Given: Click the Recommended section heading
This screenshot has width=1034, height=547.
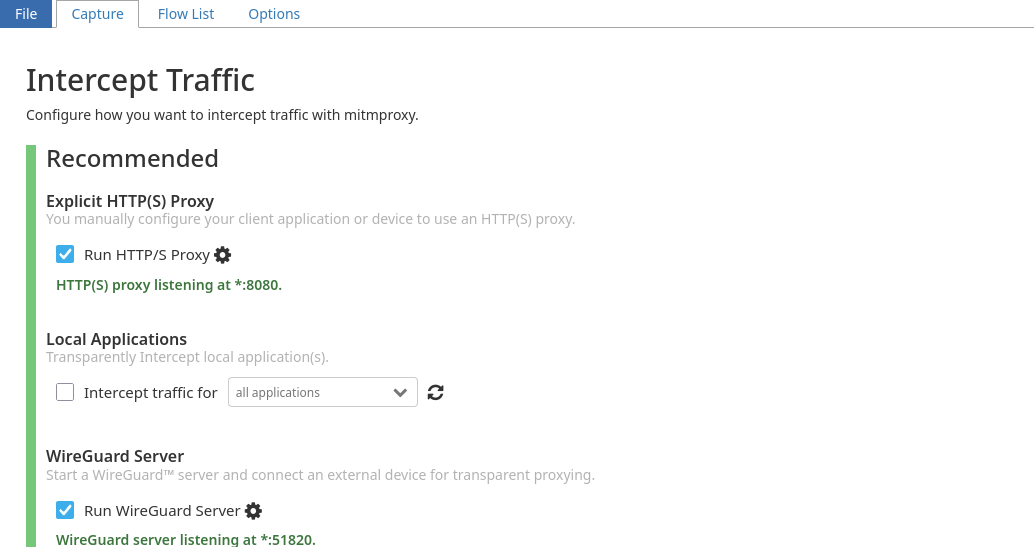Looking at the screenshot, I should pos(133,159).
